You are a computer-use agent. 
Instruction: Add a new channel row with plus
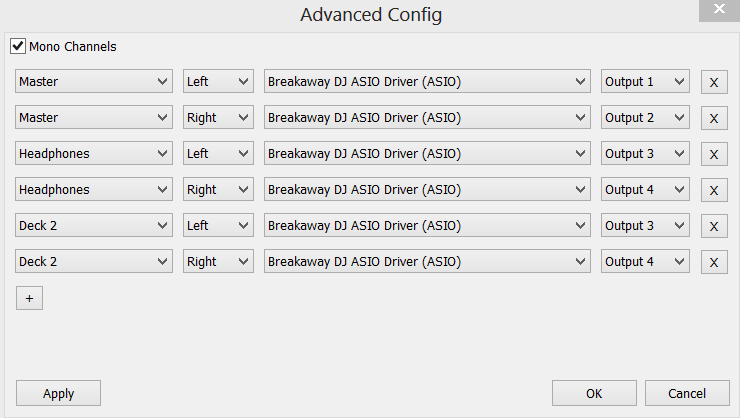pyautogui.click(x=29, y=298)
